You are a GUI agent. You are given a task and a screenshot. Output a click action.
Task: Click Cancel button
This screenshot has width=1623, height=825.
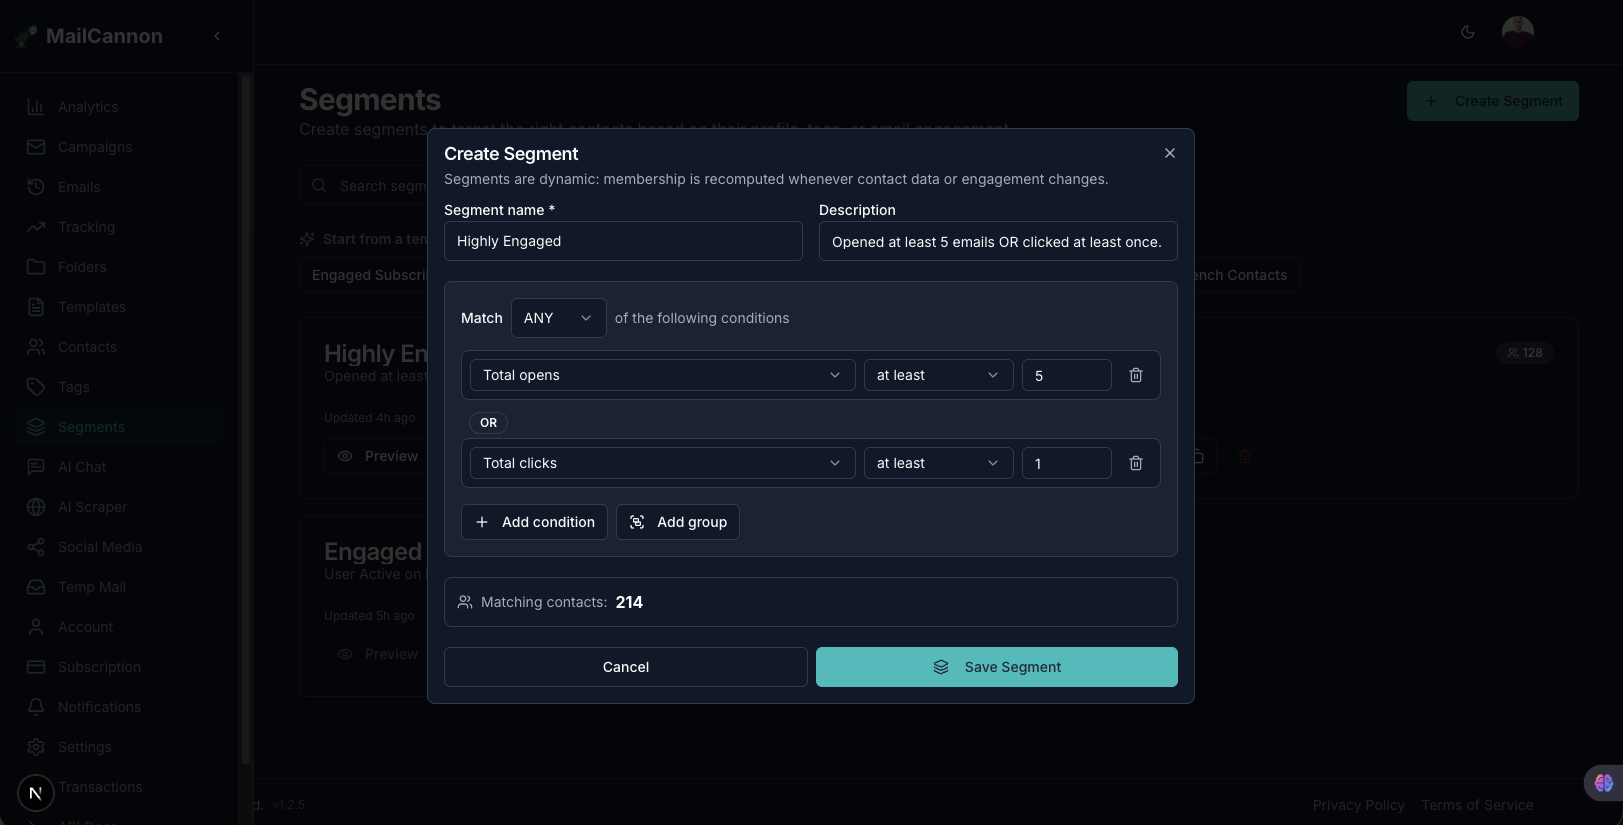pos(626,667)
